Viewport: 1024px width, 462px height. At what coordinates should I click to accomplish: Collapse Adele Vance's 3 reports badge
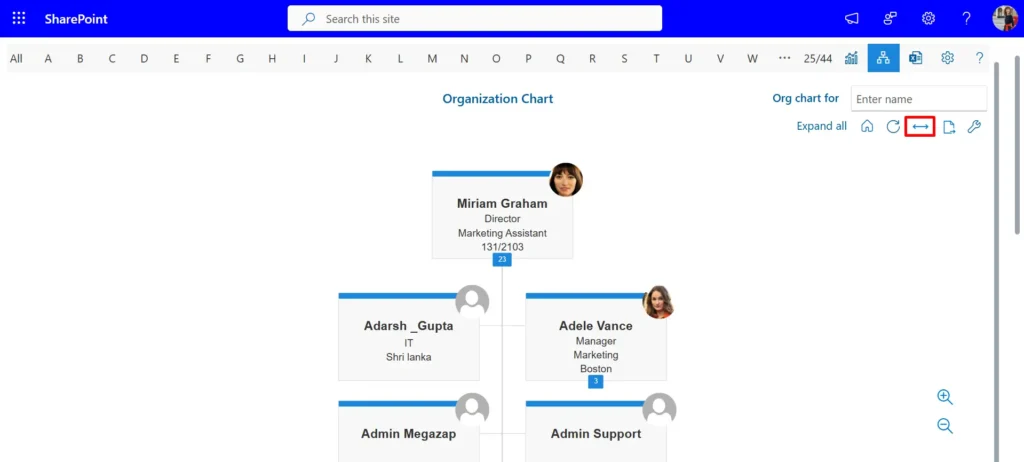pyautogui.click(x=595, y=381)
